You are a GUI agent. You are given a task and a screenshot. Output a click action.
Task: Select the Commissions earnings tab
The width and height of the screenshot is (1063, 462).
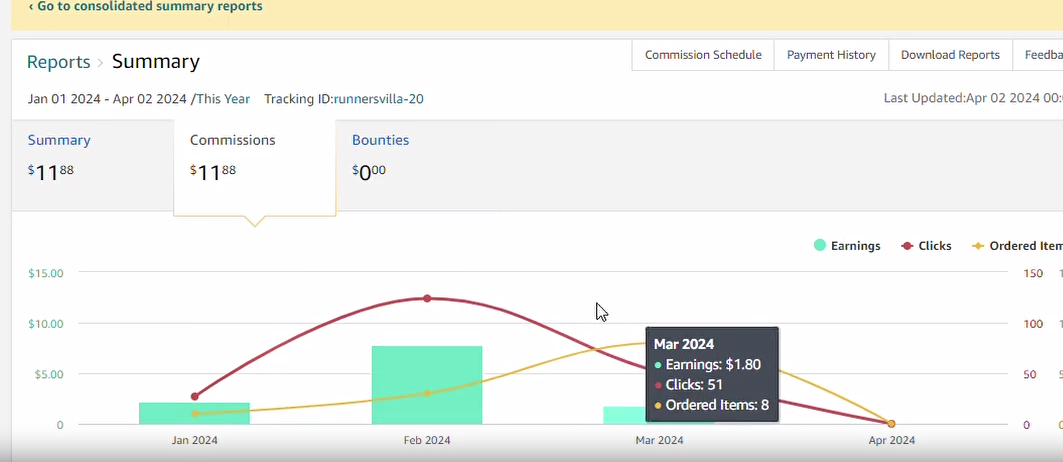(x=254, y=167)
